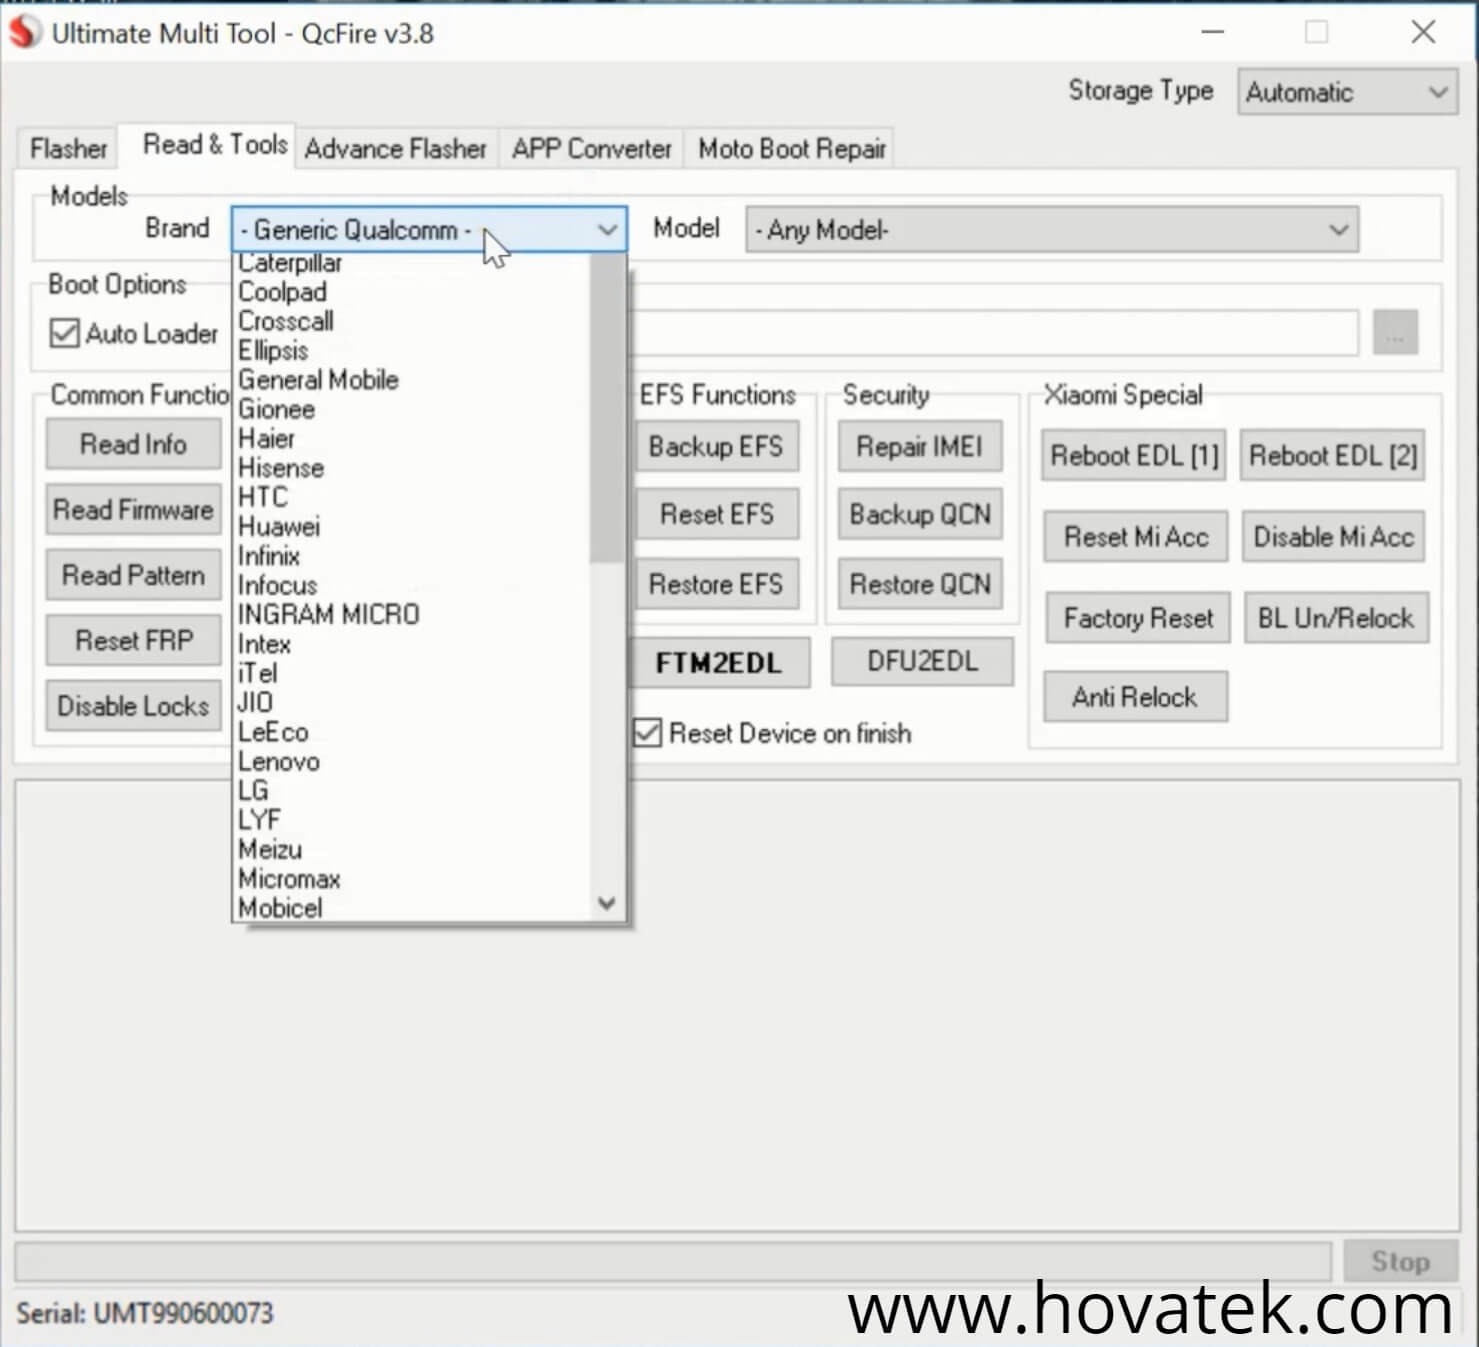Click the Backup QCN button
The height and width of the screenshot is (1347, 1479).
(x=920, y=514)
